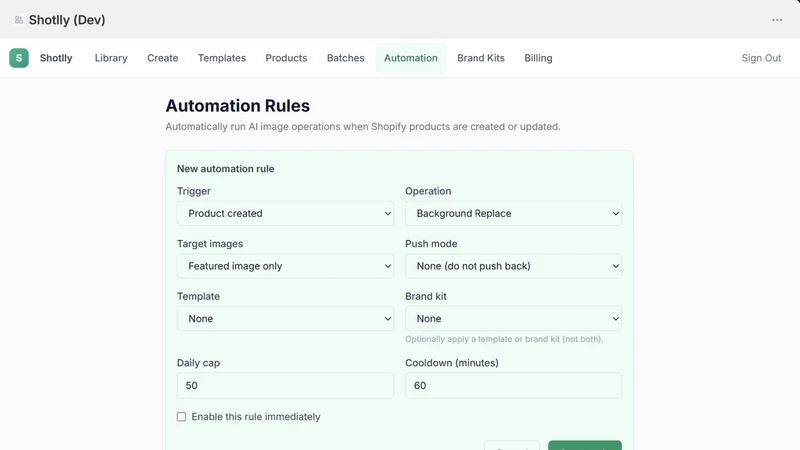Open the Library tab
Screen dimensions: 800x450
[111, 58]
